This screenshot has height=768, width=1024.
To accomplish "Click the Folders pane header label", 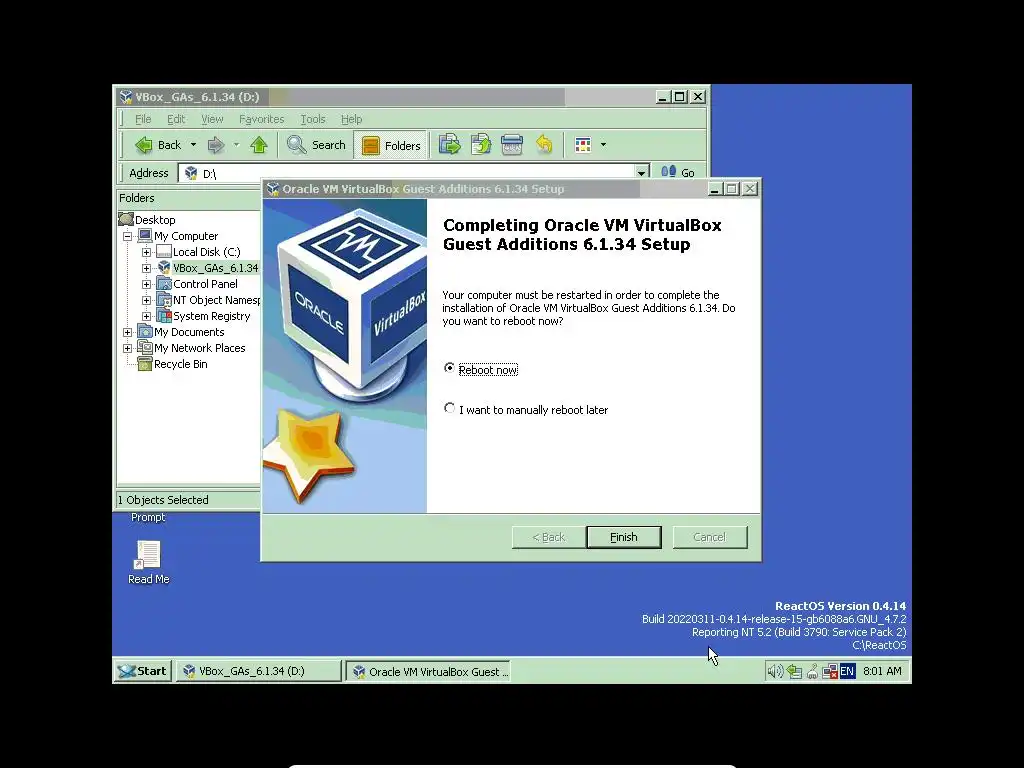I will (136, 198).
